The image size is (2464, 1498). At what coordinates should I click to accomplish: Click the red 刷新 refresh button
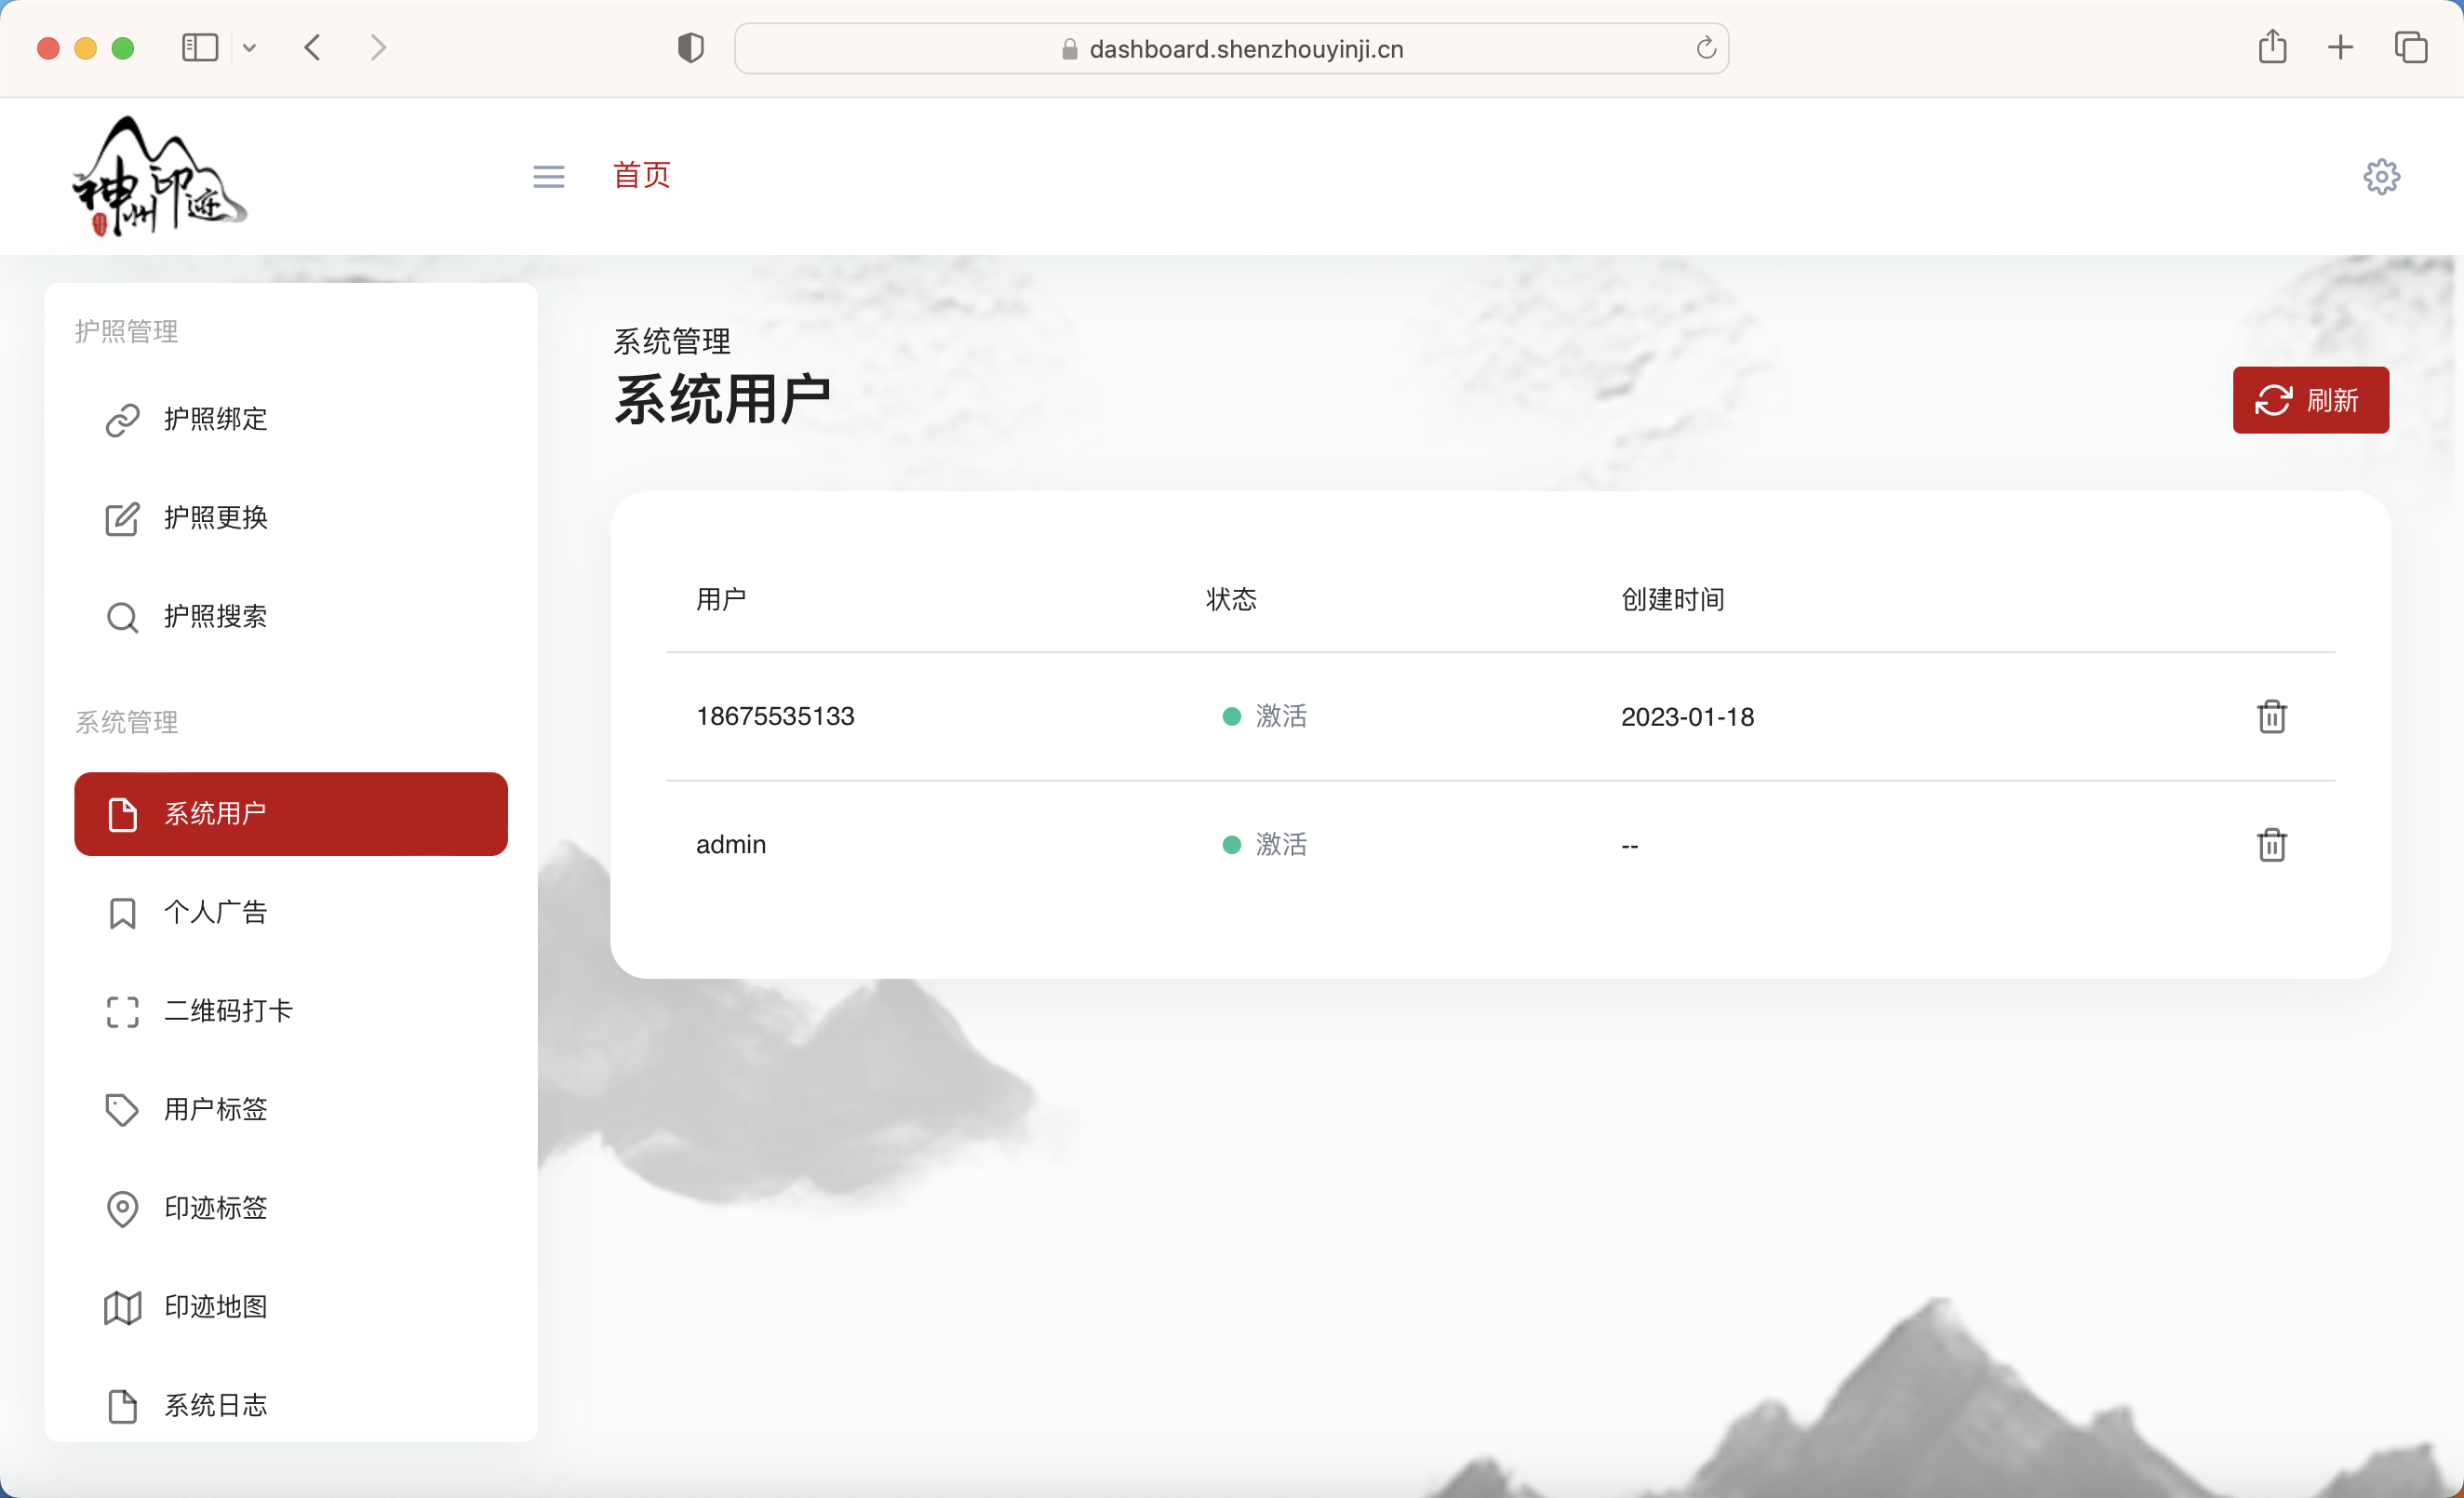pyautogui.click(x=2310, y=400)
